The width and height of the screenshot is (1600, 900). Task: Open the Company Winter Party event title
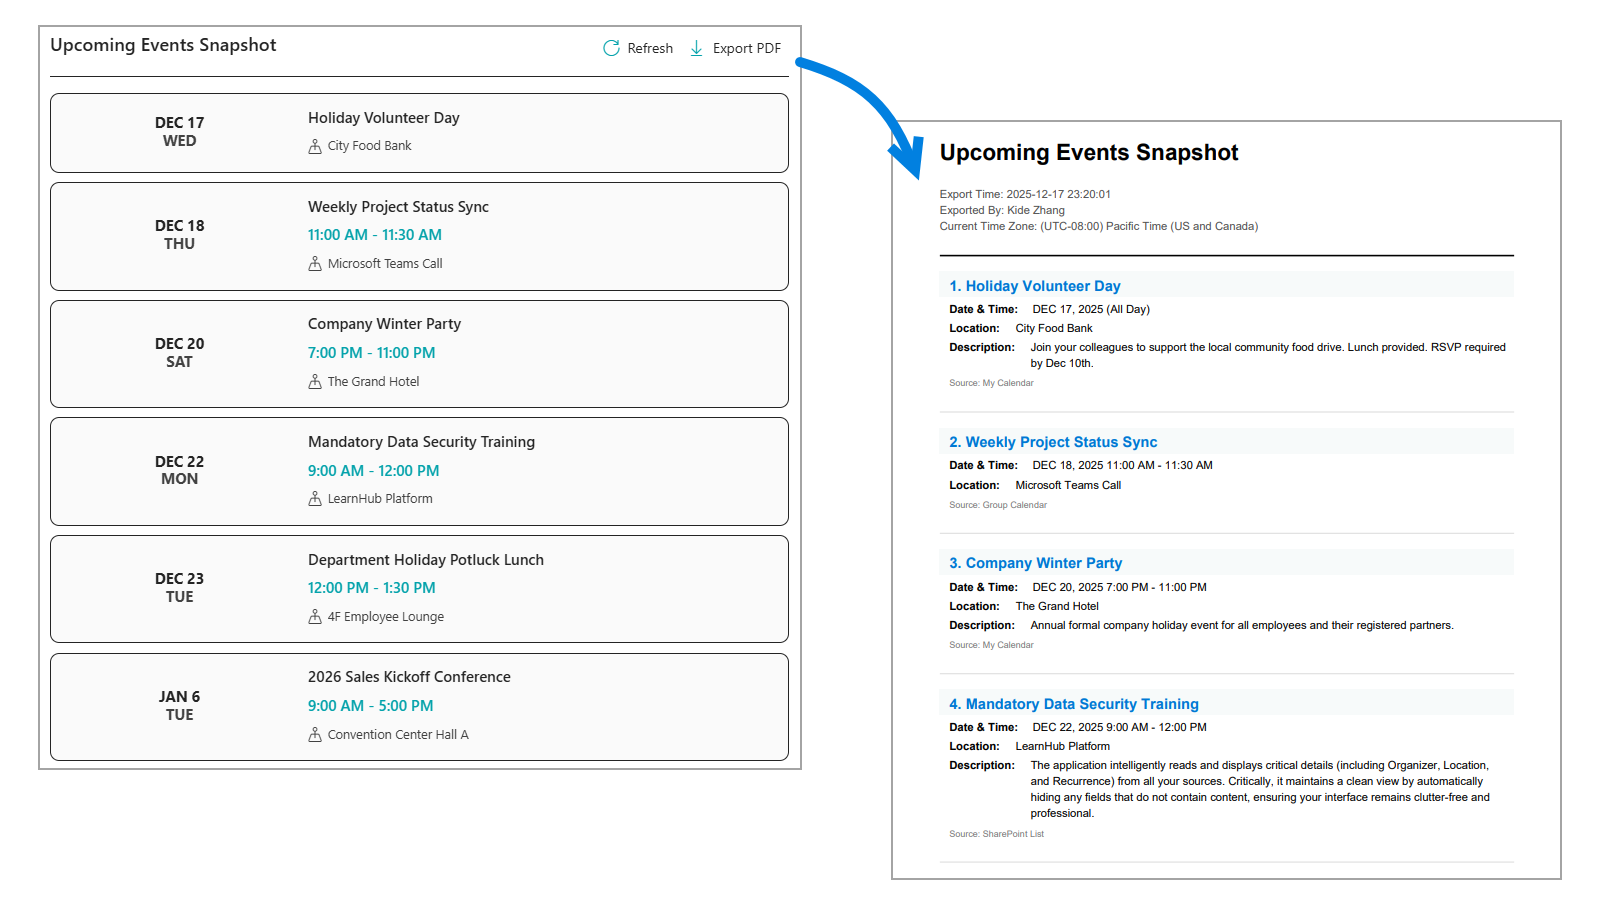pos(384,324)
